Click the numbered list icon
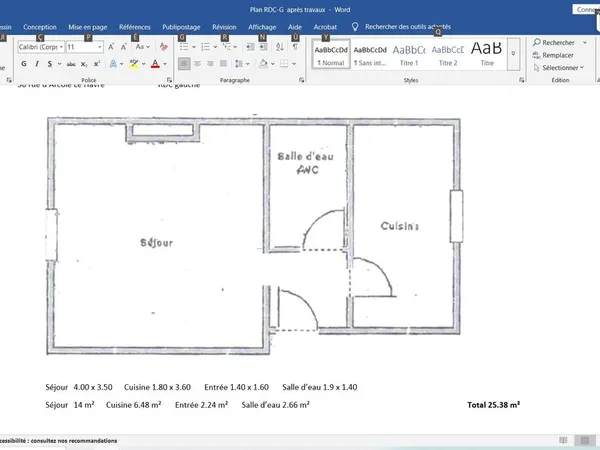This screenshot has height=450, width=600. (x=205, y=47)
